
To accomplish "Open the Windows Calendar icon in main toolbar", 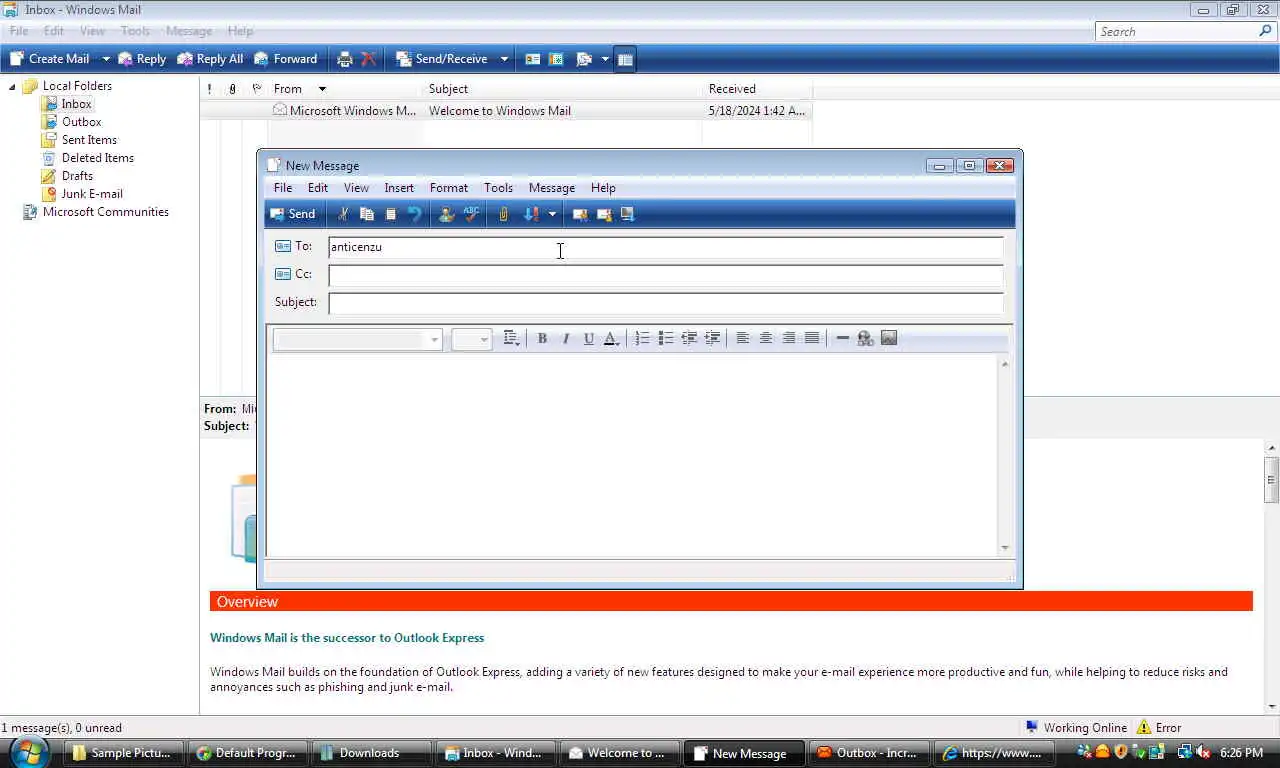I will click(x=556, y=59).
